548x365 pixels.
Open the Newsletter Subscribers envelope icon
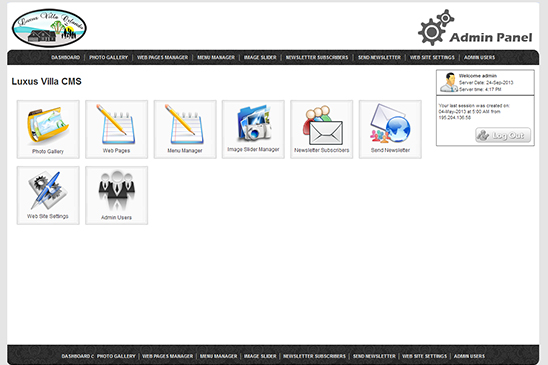[x=322, y=125]
